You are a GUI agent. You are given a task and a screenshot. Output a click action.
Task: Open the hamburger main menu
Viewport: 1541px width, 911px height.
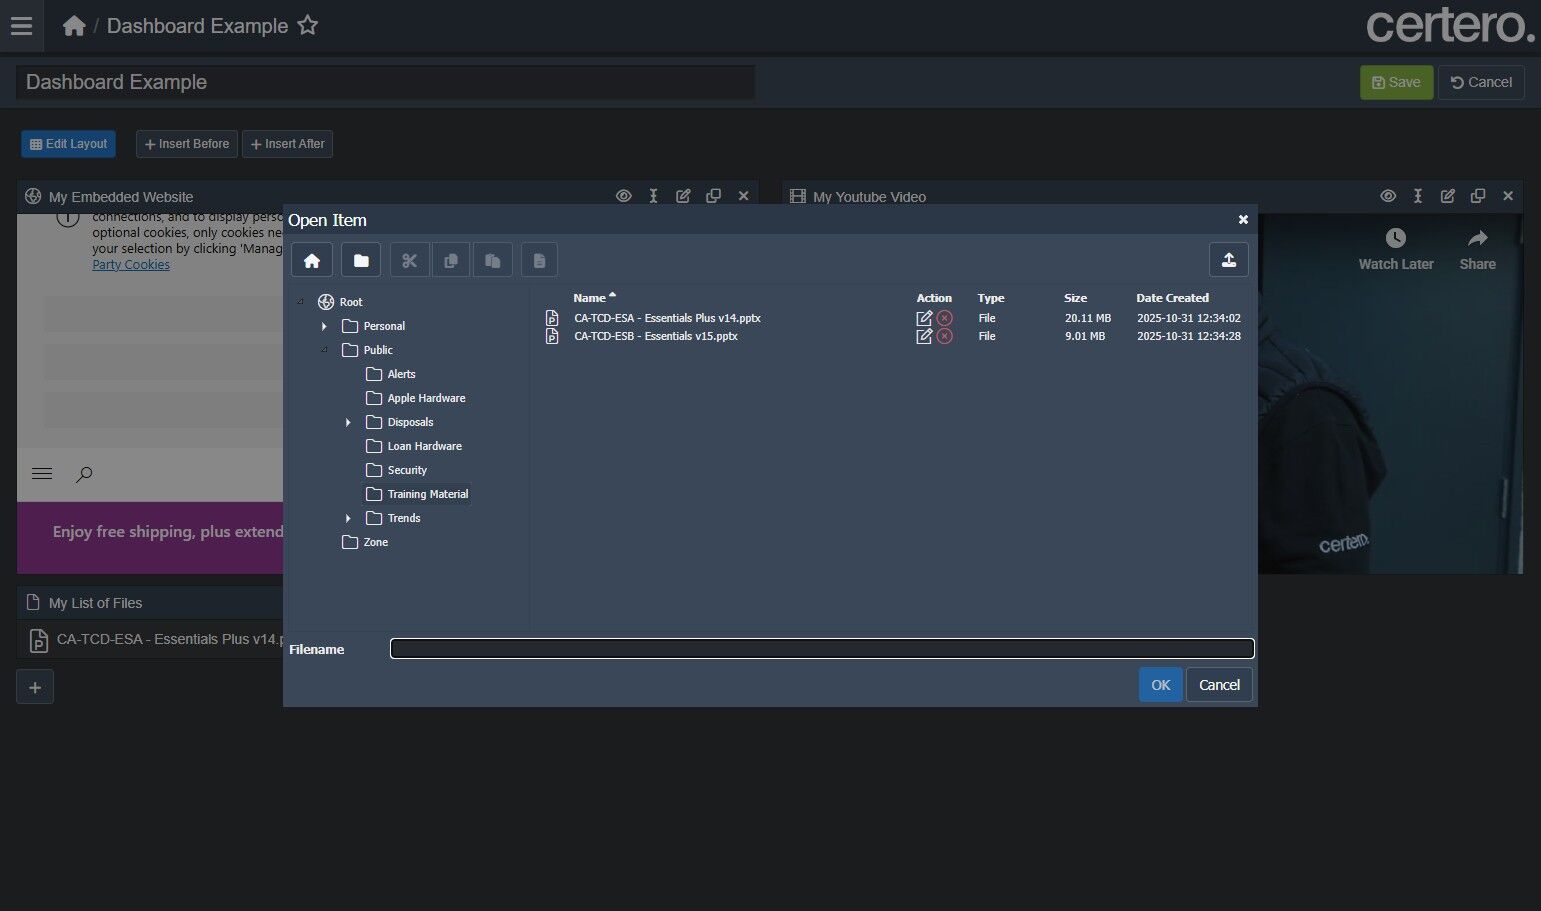pyautogui.click(x=21, y=26)
